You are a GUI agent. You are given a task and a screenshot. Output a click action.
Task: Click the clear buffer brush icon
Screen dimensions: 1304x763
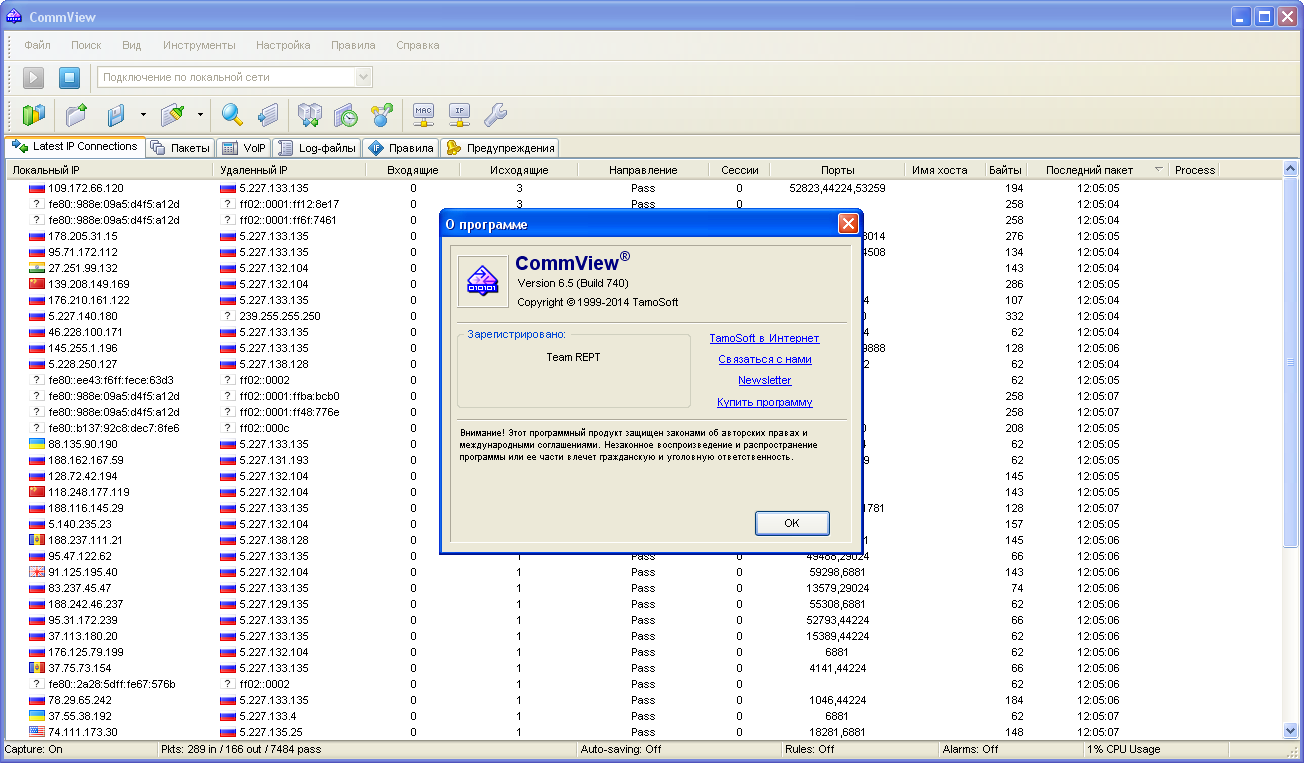click(173, 115)
